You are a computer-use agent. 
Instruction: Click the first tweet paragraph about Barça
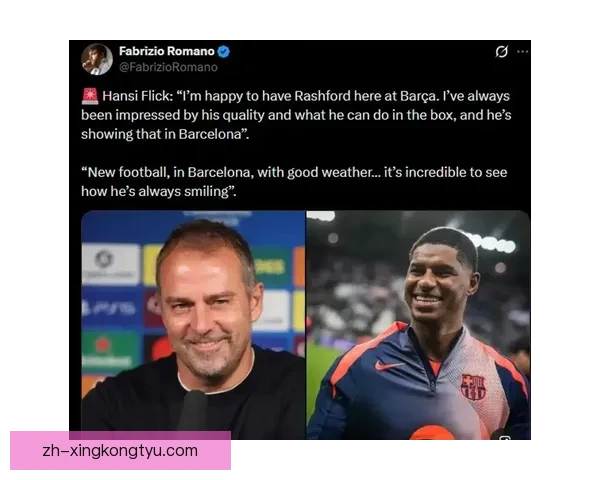tap(296, 115)
